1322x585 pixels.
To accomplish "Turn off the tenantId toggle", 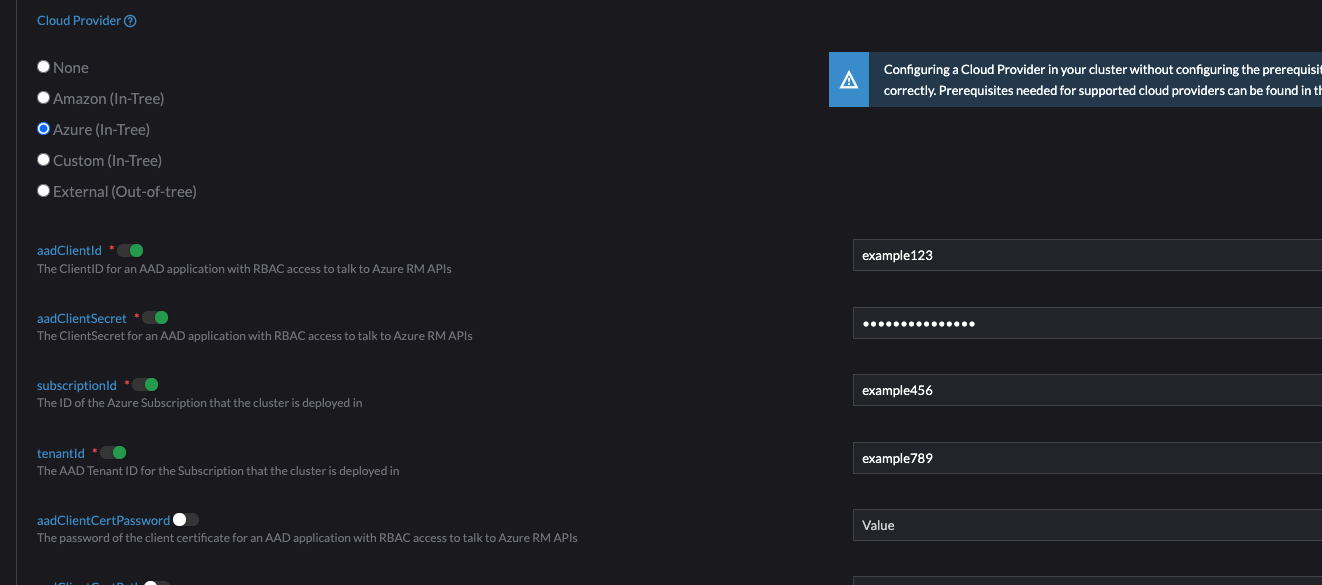I will pos(114,452).
